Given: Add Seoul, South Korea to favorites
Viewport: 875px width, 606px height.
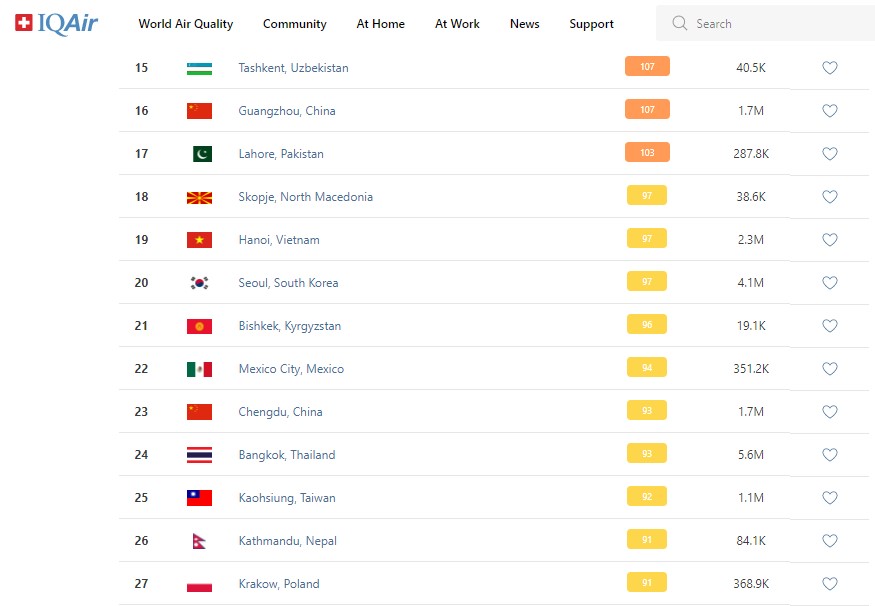Looking at the screenshot, I should (829, 283).
